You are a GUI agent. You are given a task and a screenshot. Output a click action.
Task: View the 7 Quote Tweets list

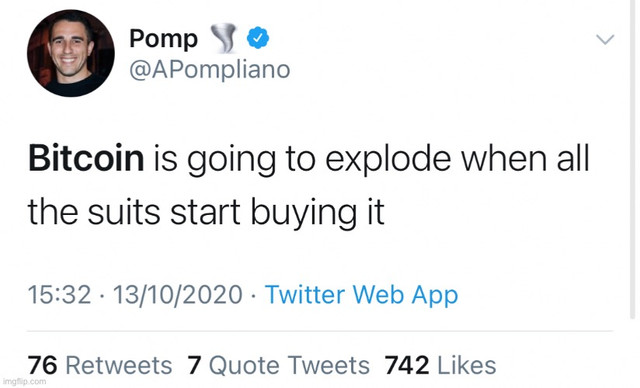pyautogui.click(x=278, y=365)
